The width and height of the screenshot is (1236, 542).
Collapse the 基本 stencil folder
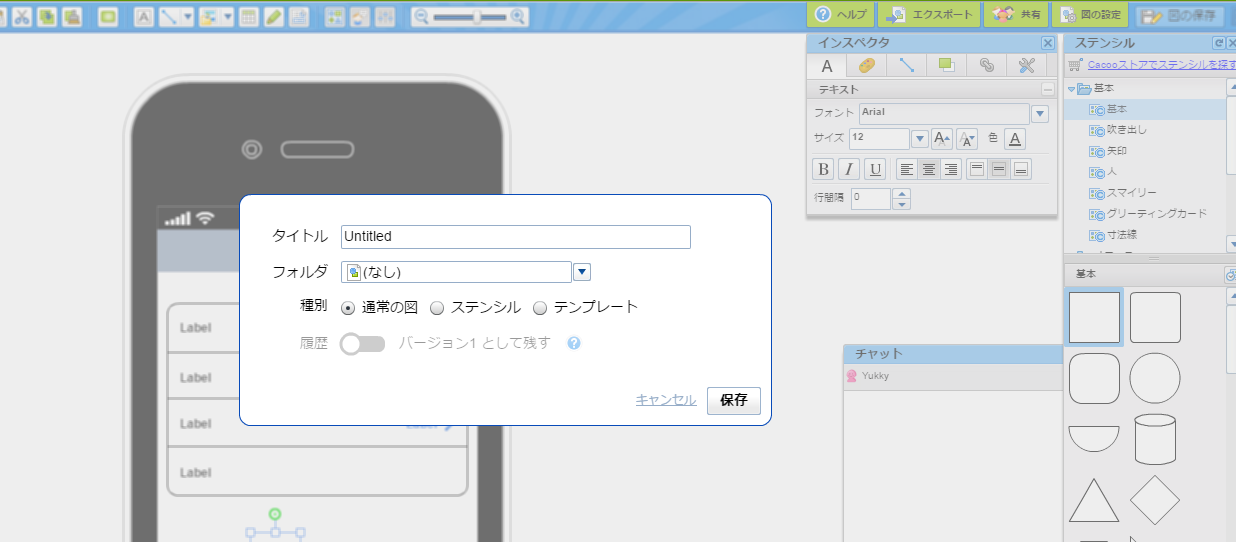pos(1071,89)
